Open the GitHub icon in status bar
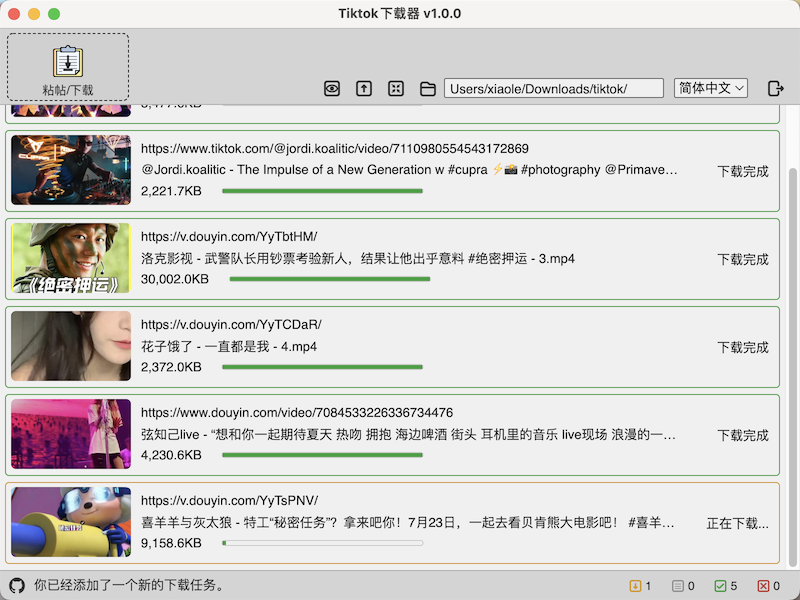The height and width of the screenshot is (600, 800). [x=17, y=585]
